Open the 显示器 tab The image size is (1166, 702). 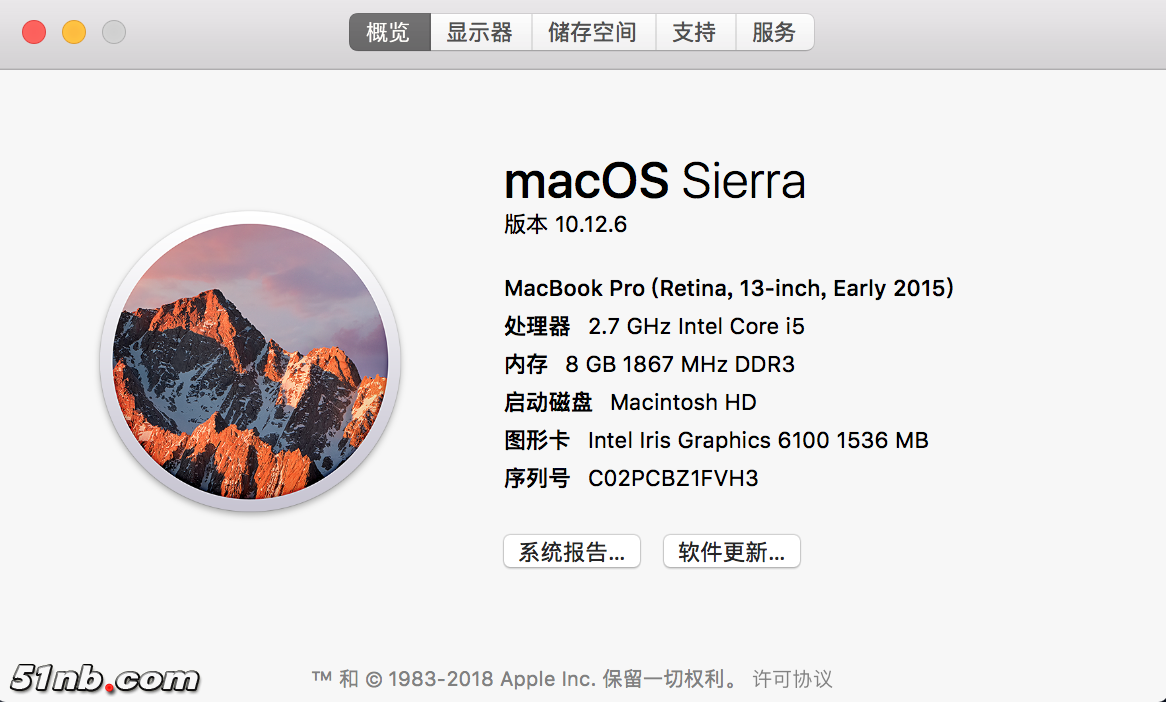[x=480, y=32]
